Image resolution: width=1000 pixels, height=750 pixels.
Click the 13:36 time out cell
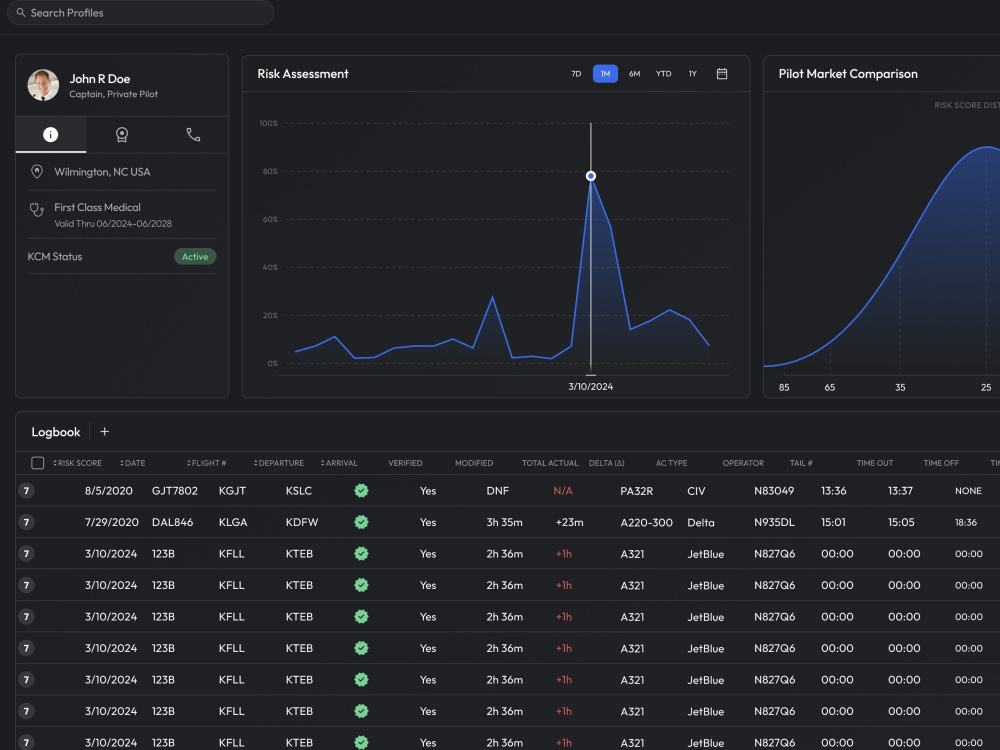pos(834,490)
